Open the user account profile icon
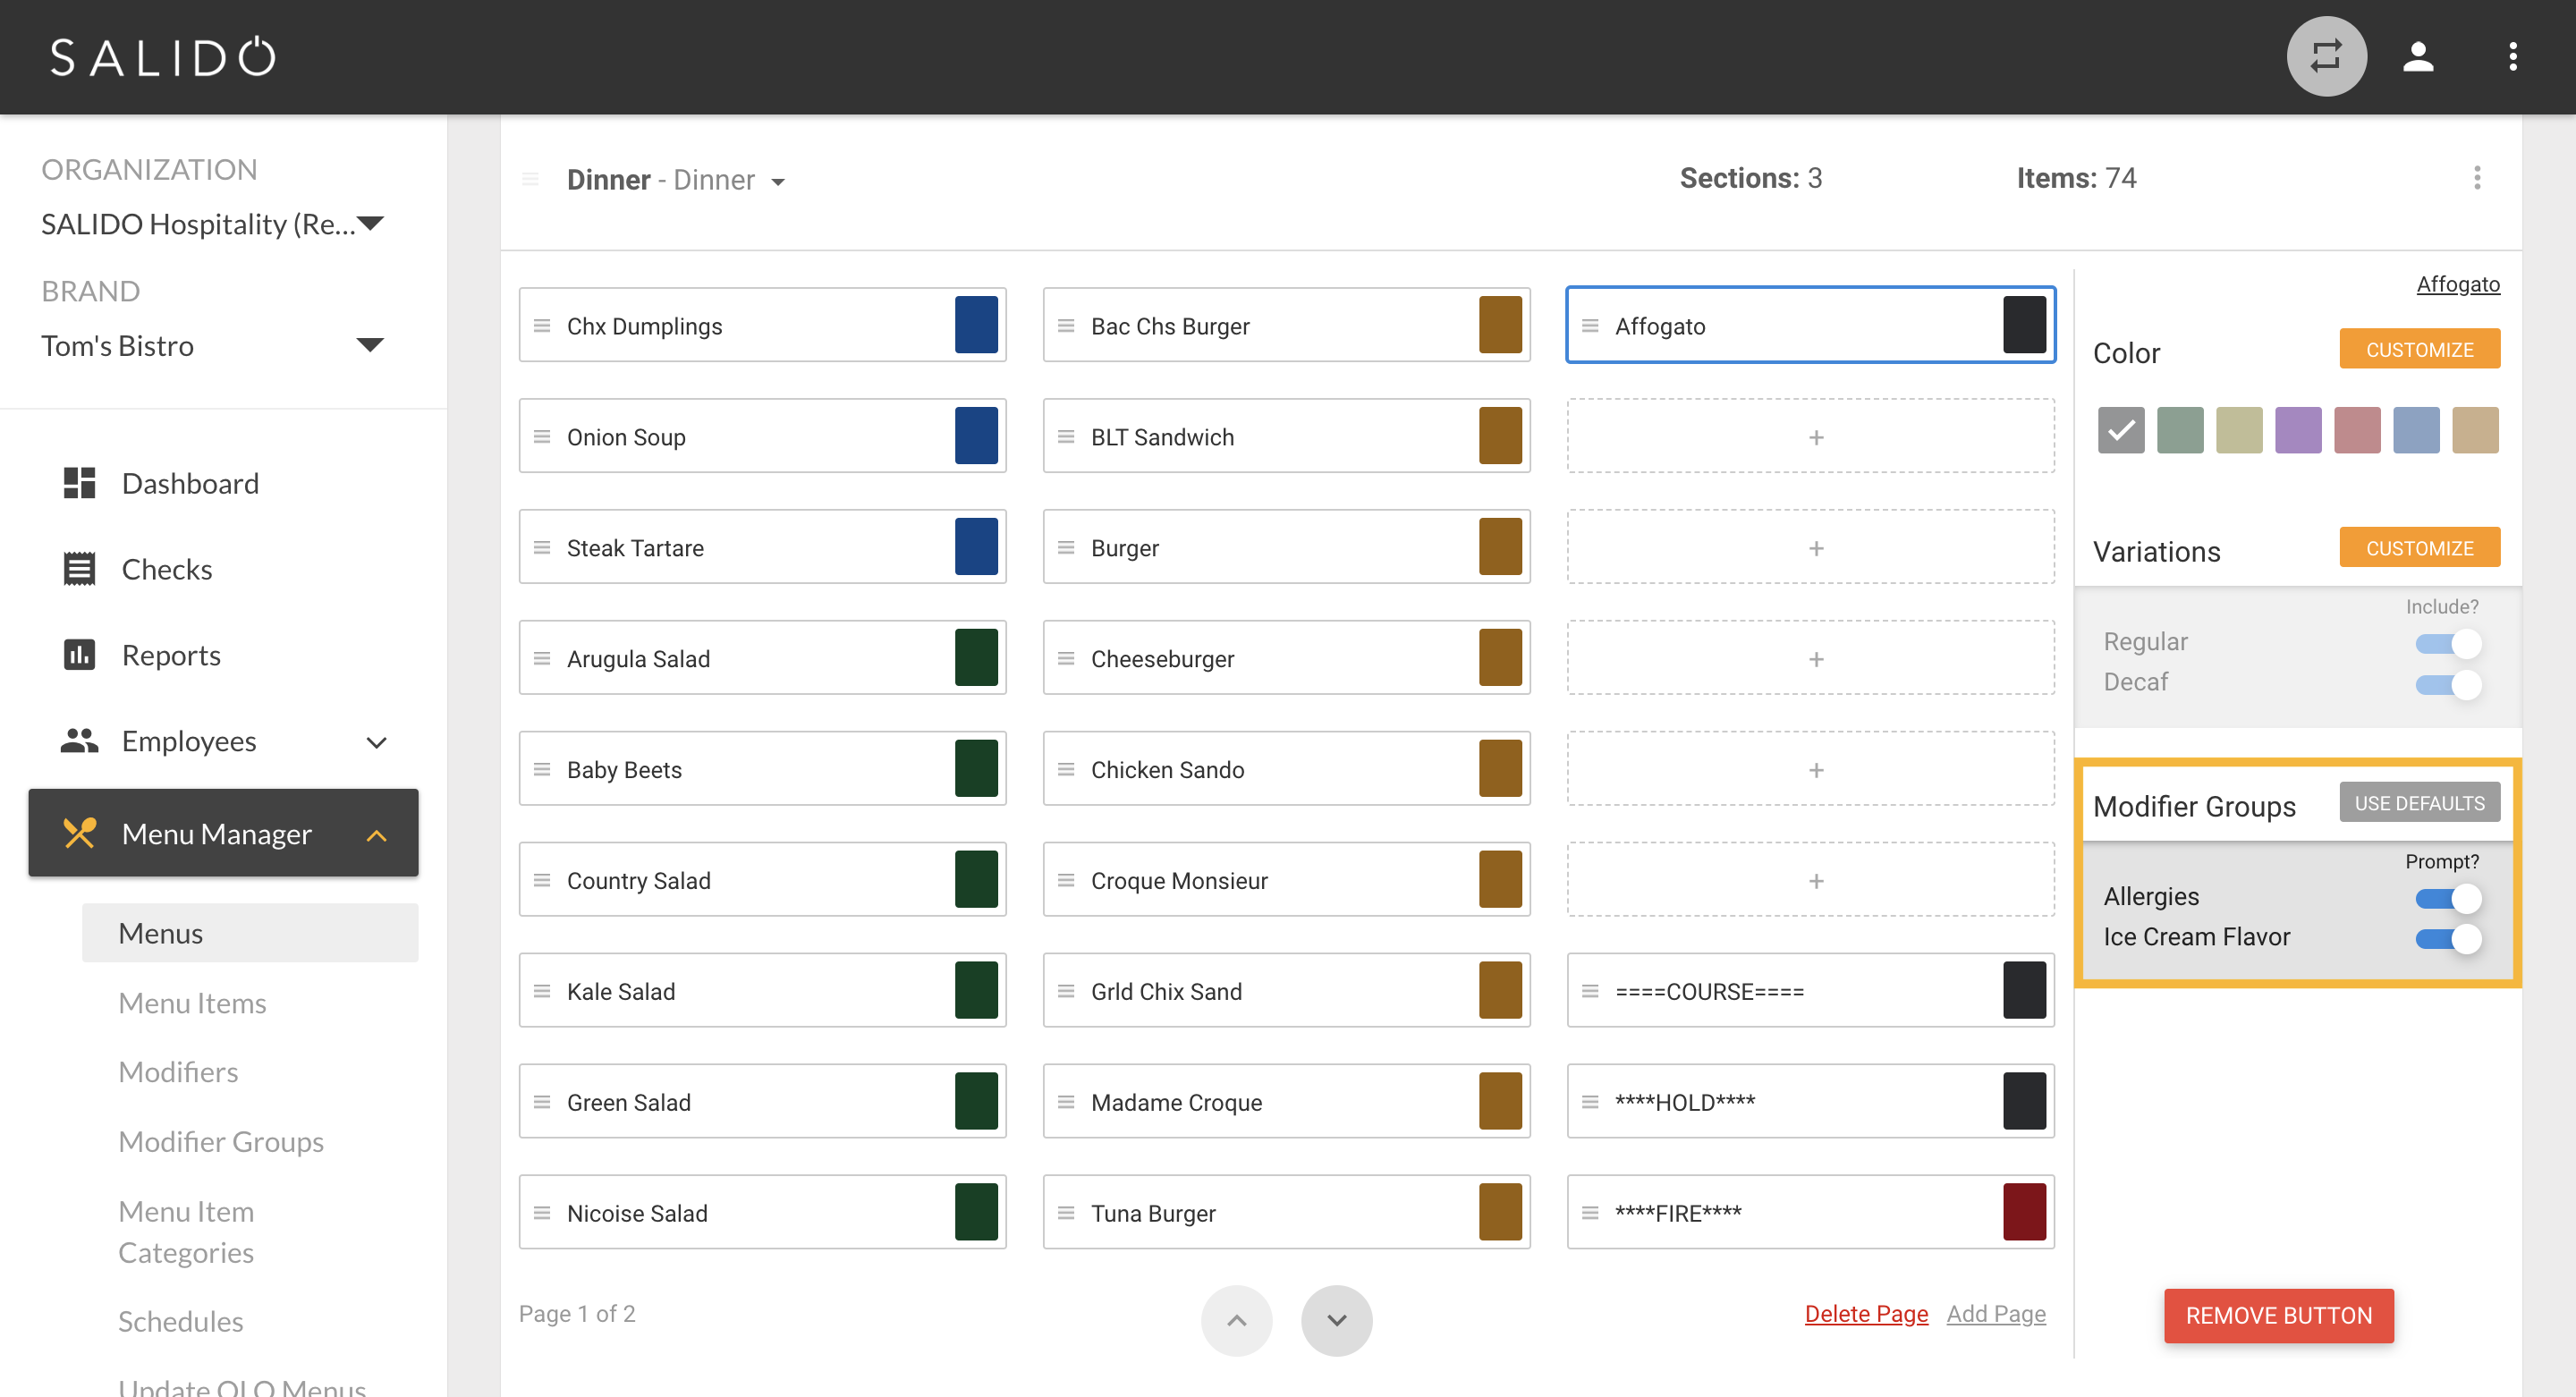Viewport: 2576px width, 1397px height. pos(2418,57)
